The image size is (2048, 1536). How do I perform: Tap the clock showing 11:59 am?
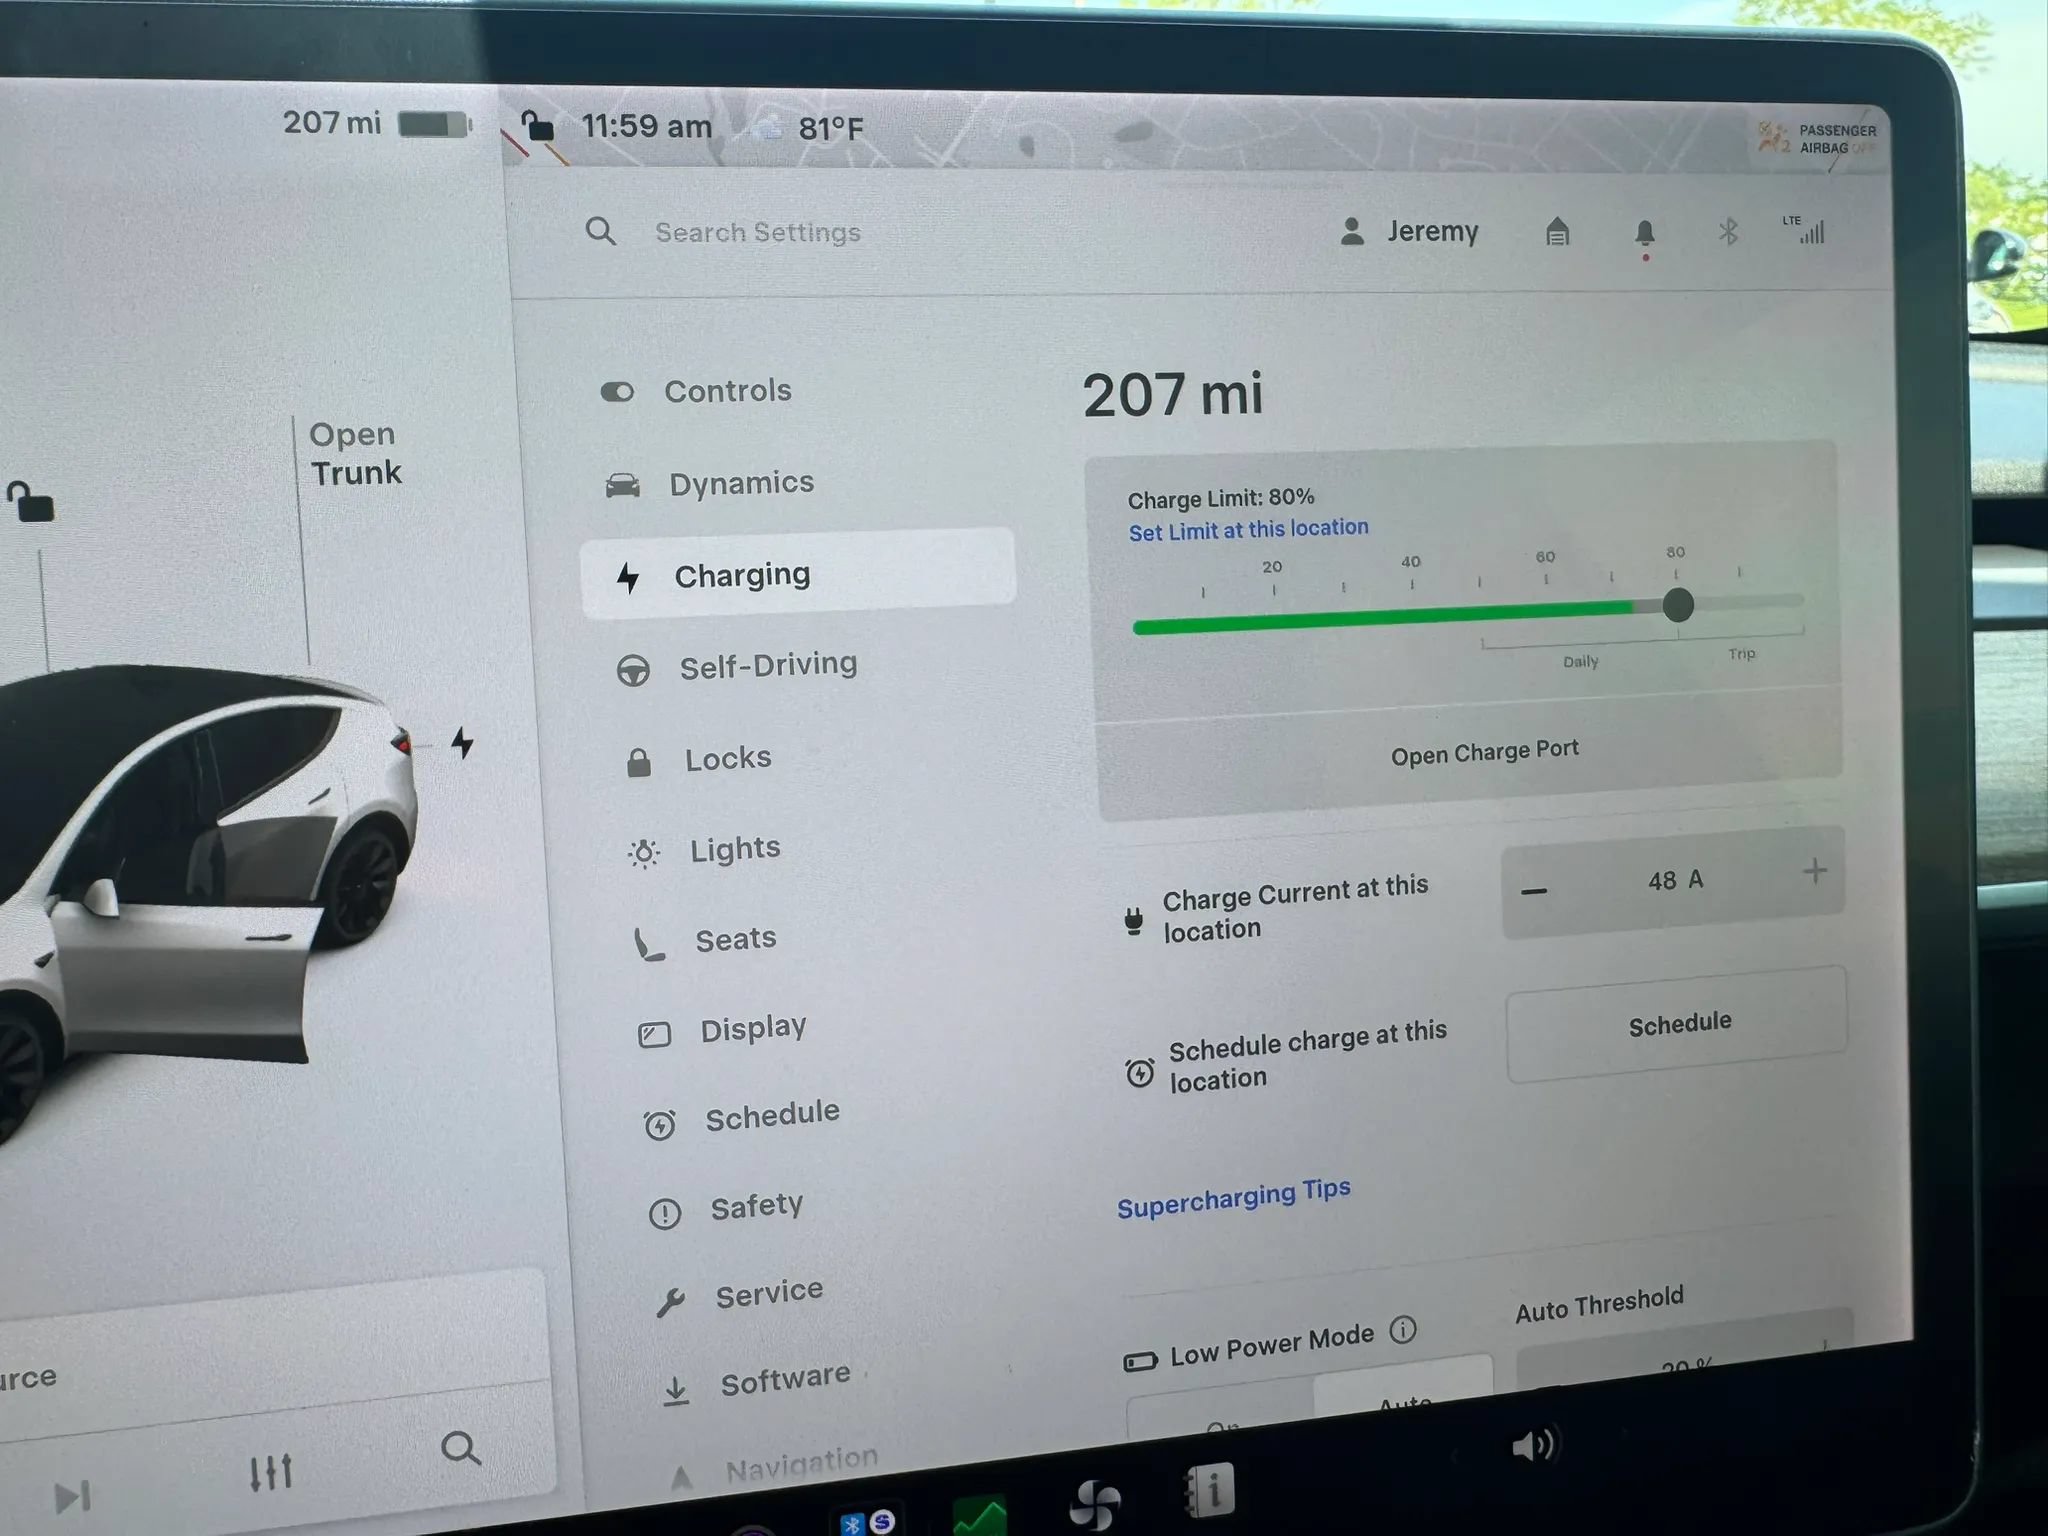pyautogui.click(x=646, y=127)
